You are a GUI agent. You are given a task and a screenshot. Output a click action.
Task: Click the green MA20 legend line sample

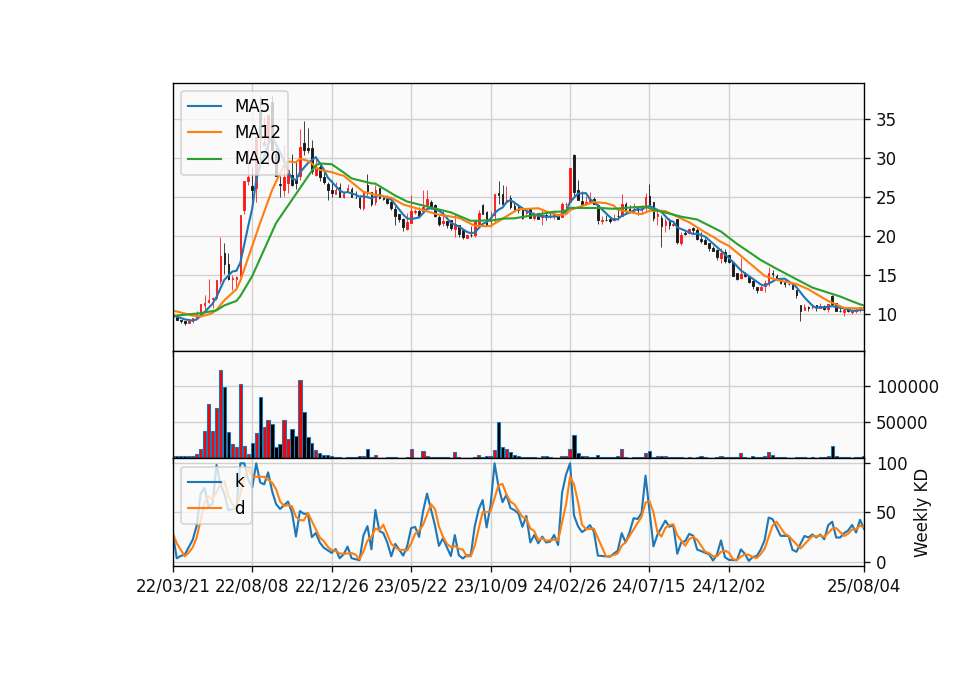[x=204, y=159]
